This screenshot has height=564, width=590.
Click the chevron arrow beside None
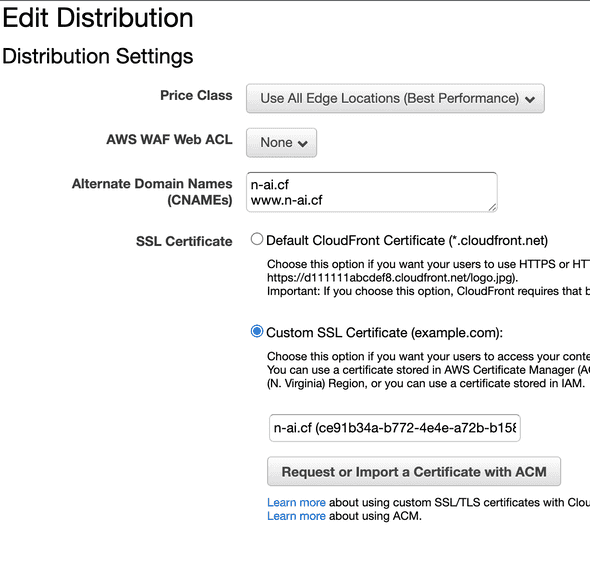click(303, 143)
